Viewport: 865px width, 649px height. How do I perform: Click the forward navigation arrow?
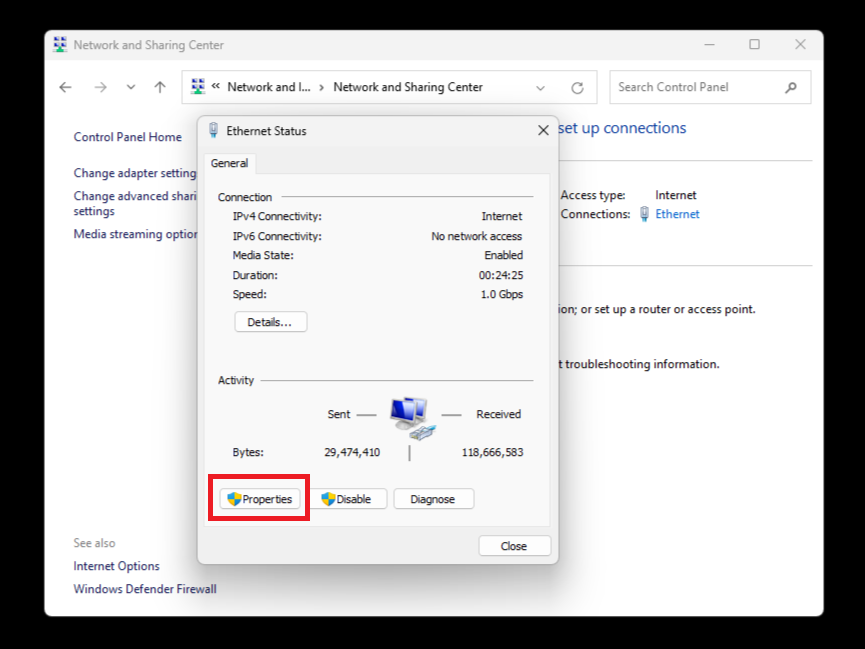click(x=100, y=87)
